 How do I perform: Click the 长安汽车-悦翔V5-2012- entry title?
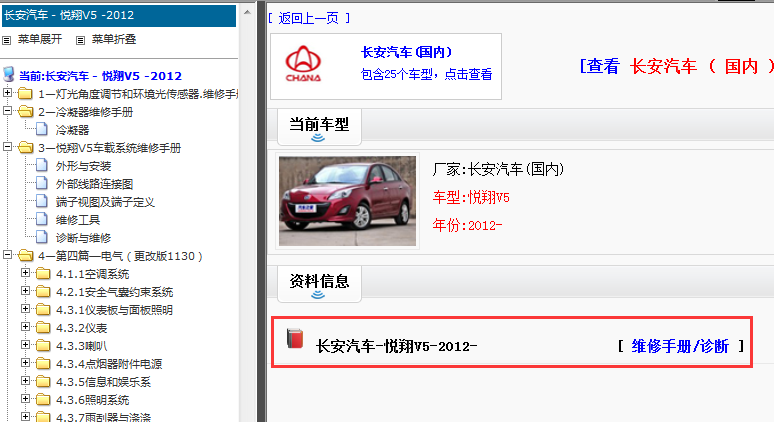[396, 346]
